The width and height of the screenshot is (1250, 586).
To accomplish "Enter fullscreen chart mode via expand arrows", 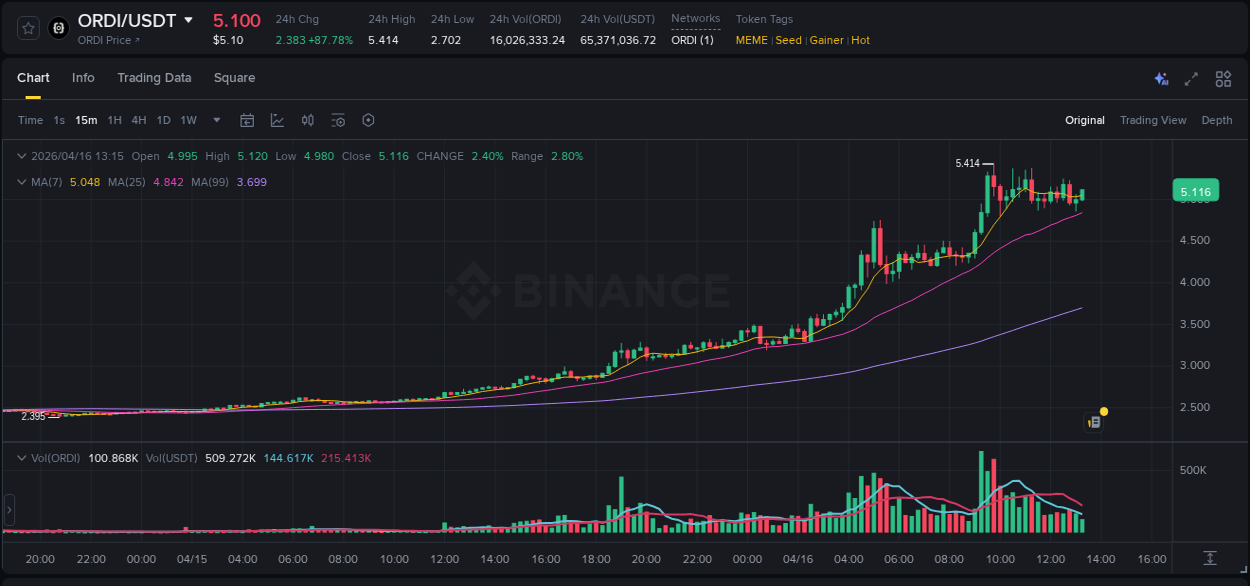I will pyautogui.click(x=1189, y=78).
